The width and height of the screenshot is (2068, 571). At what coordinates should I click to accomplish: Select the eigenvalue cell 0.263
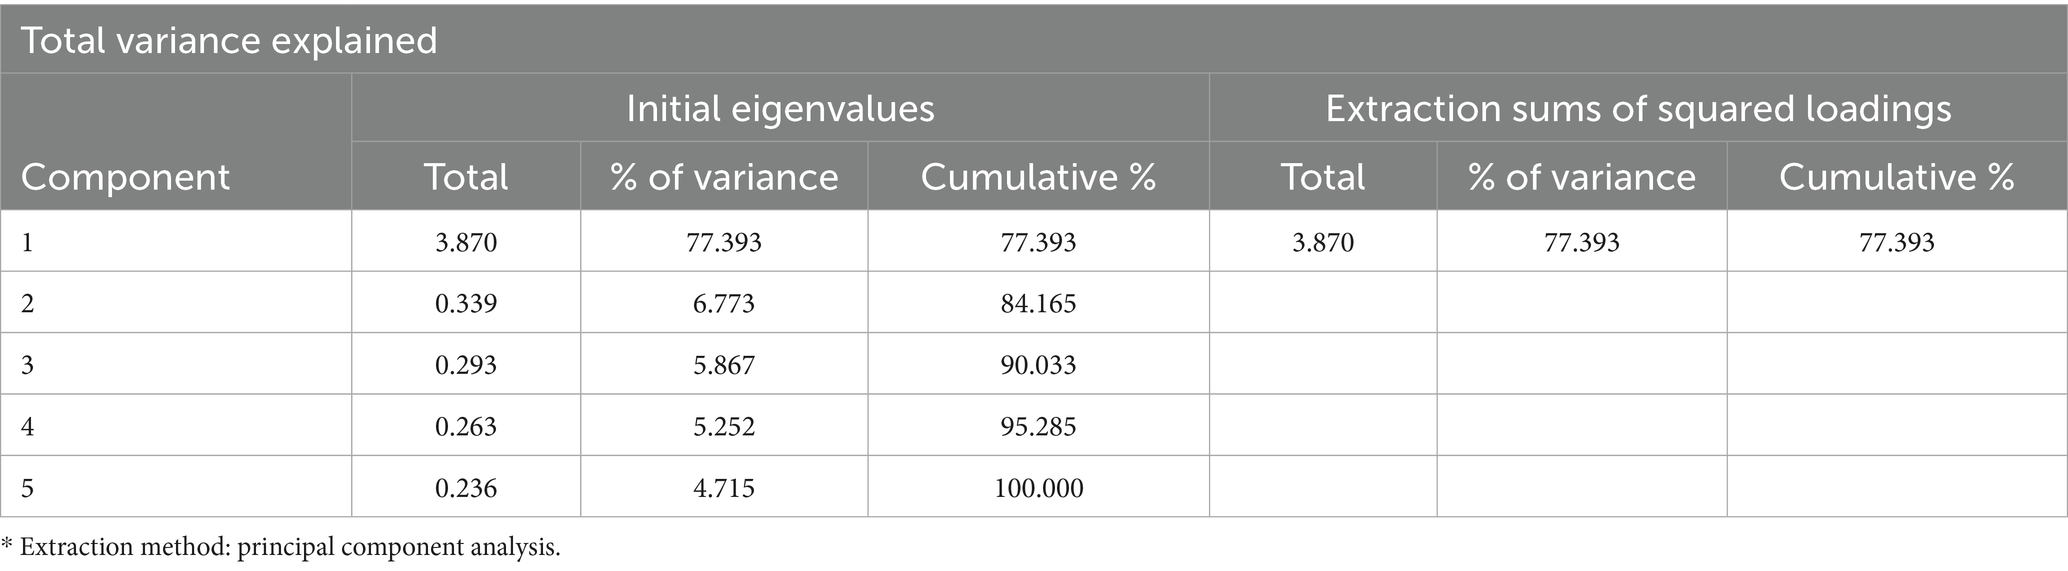tap(466, 427)
